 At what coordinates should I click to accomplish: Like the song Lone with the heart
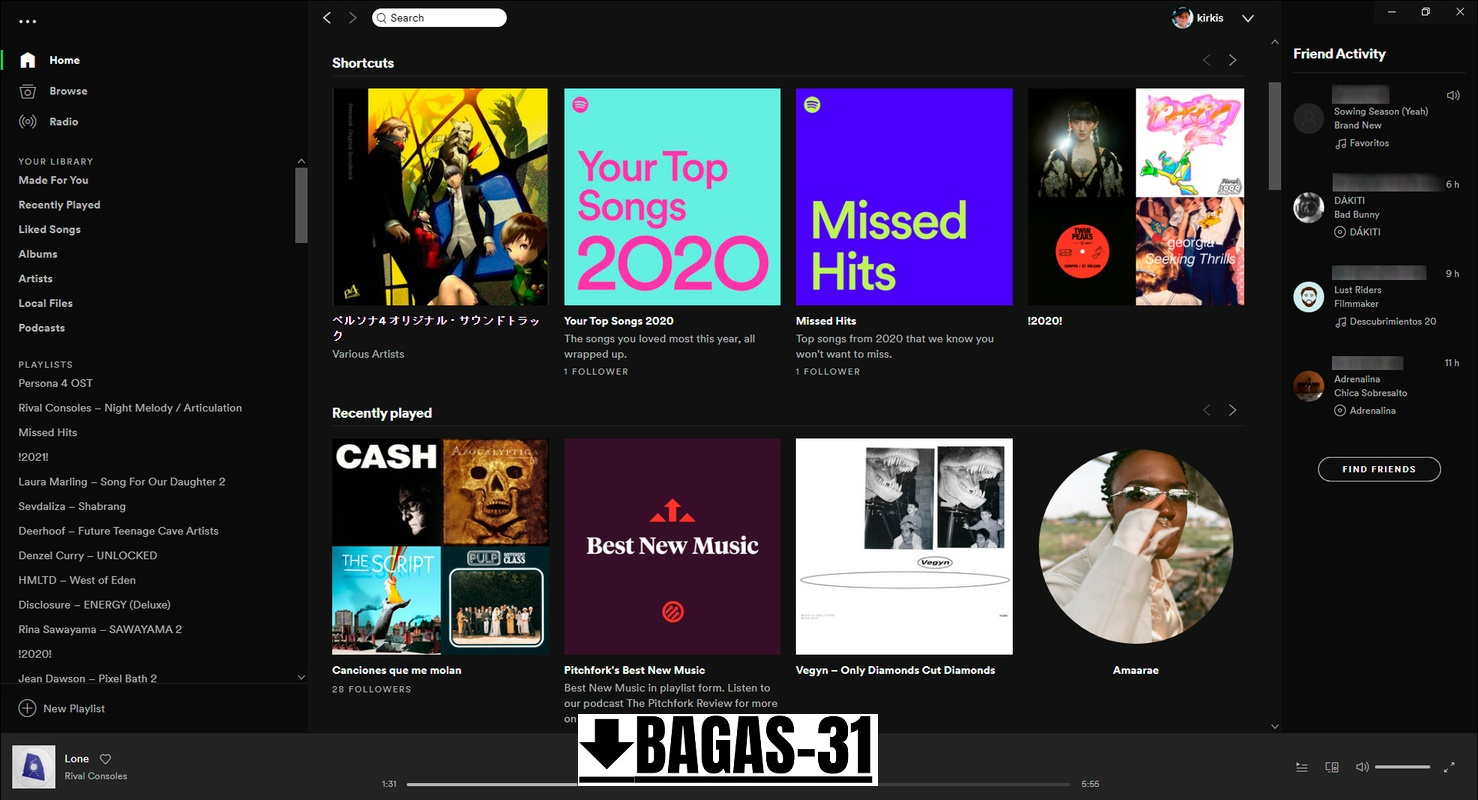[105, 759]
